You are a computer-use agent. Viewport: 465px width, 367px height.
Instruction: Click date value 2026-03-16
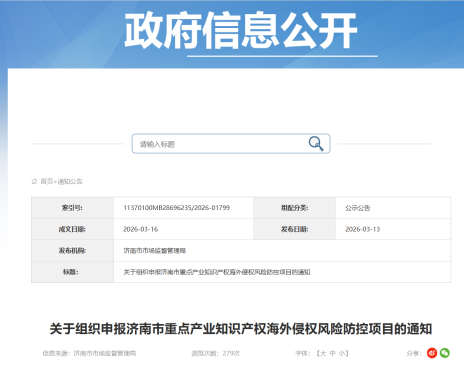pos(141,229)
